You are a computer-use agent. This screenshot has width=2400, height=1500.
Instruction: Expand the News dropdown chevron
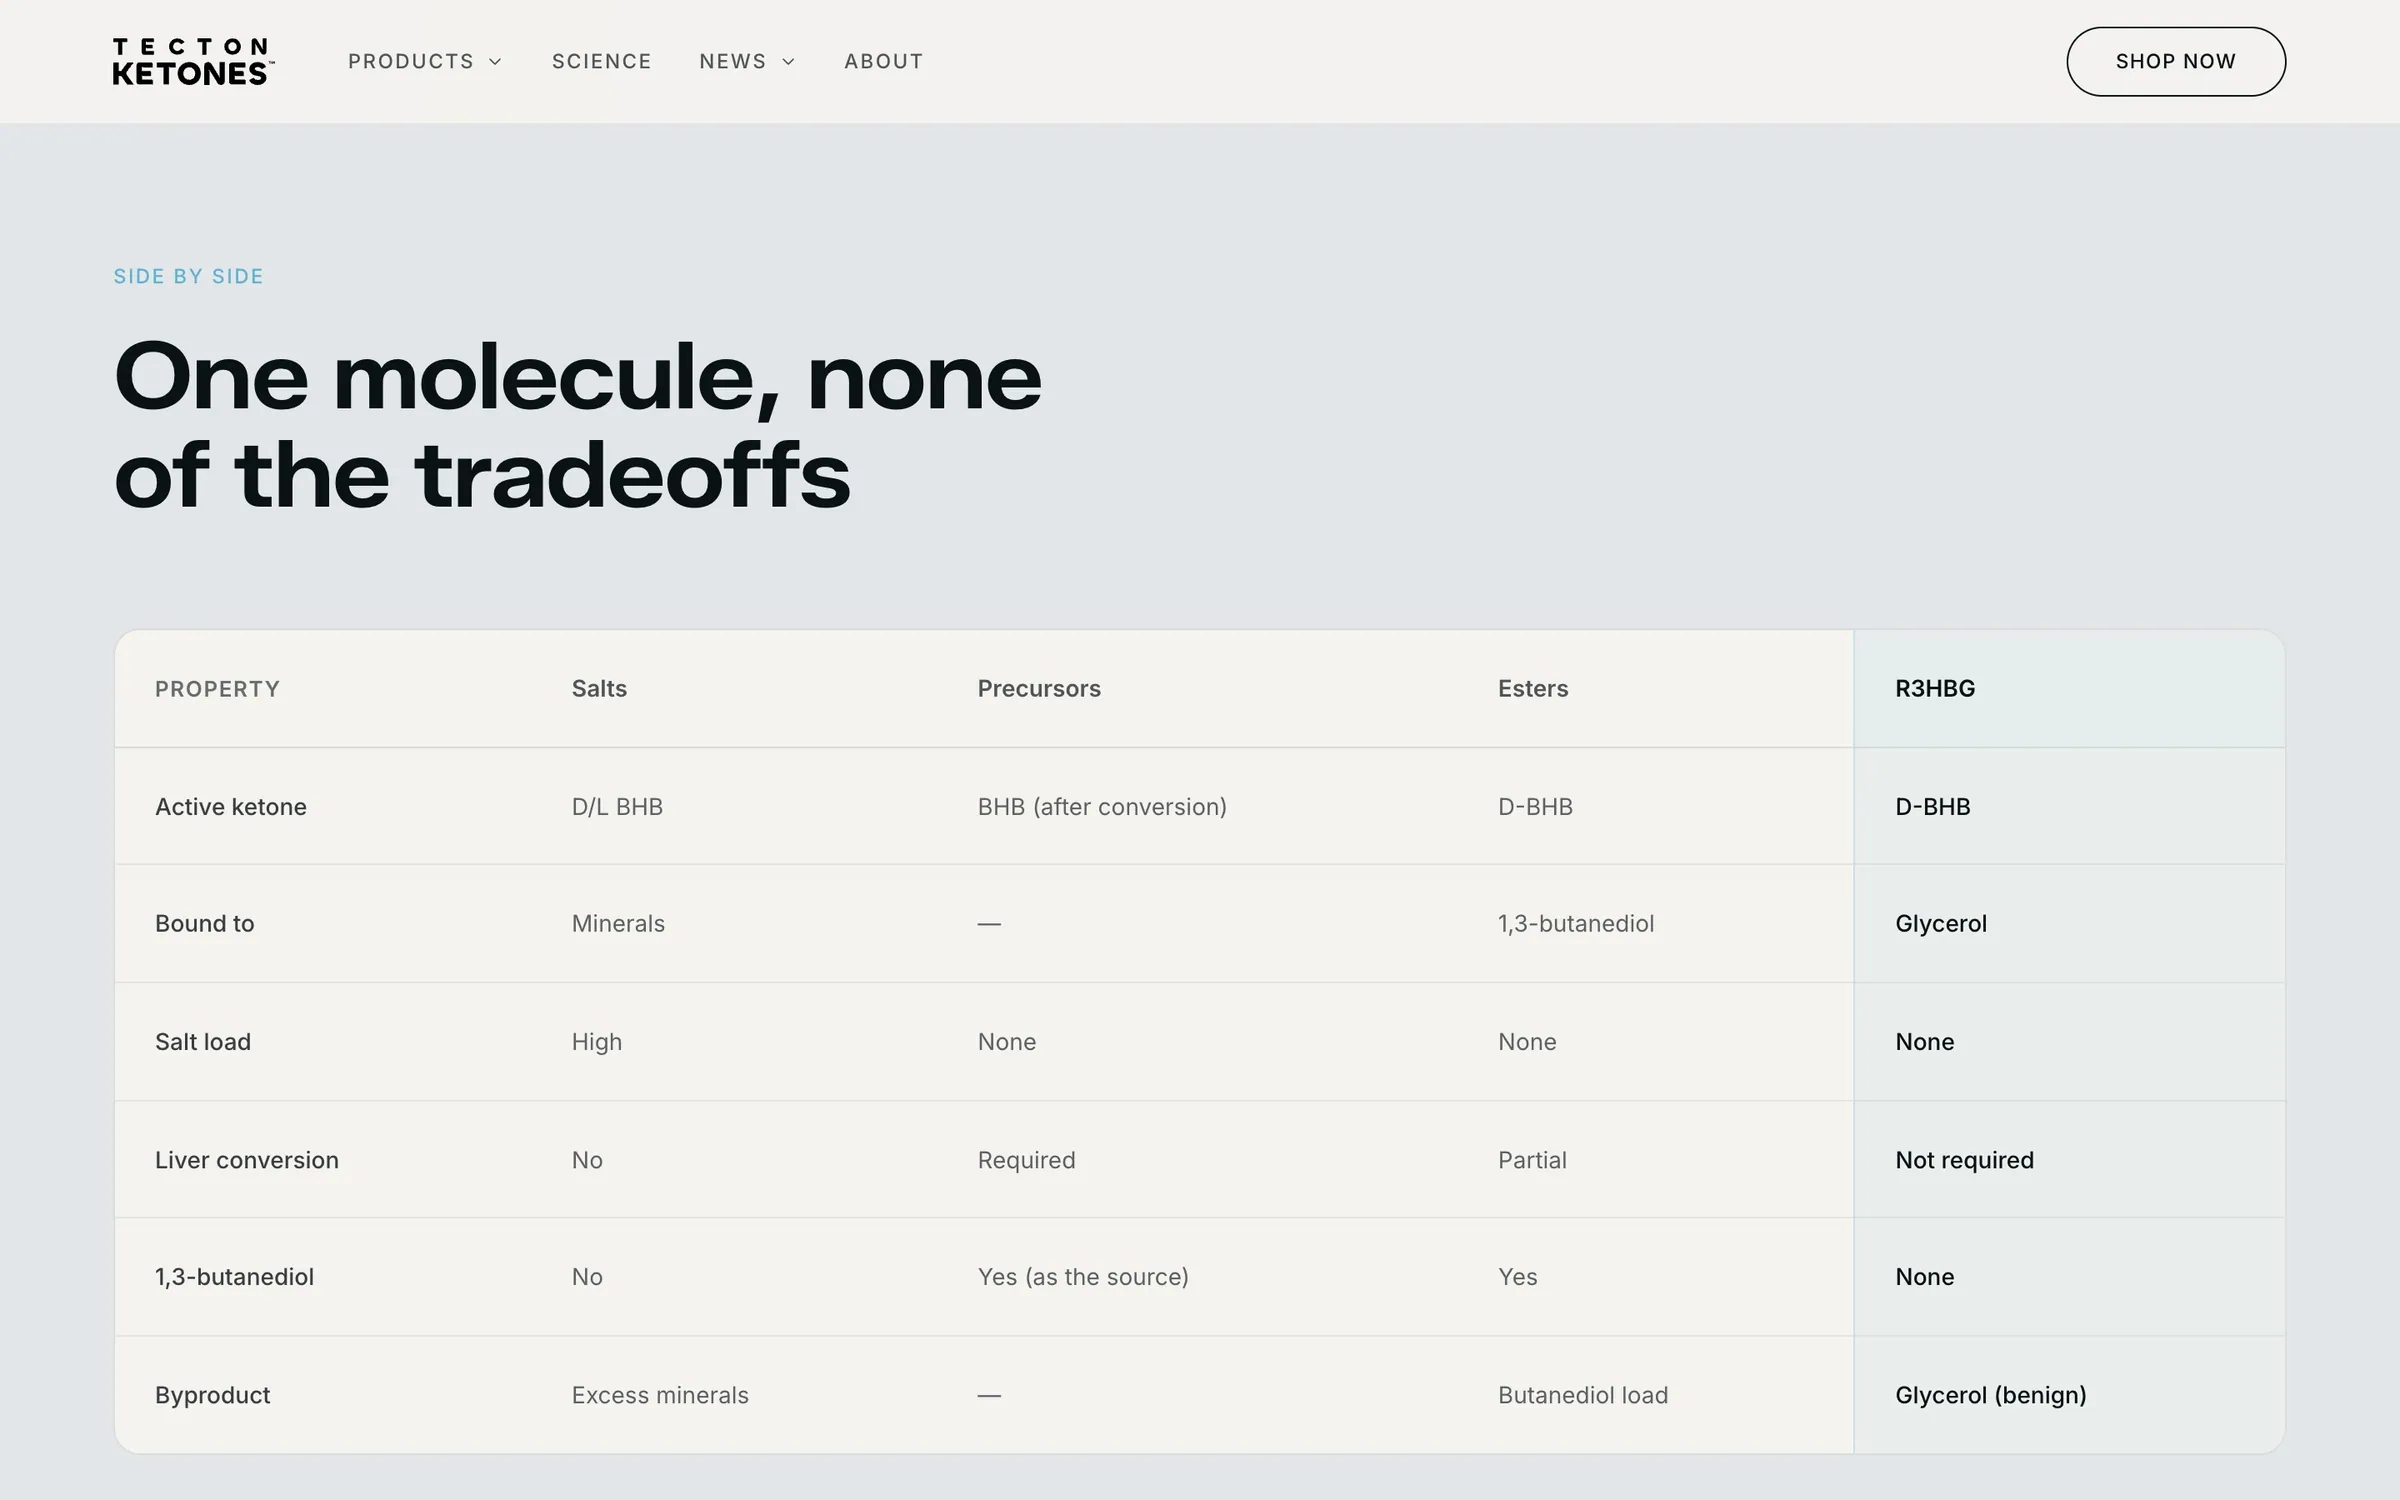coord(788,62)
